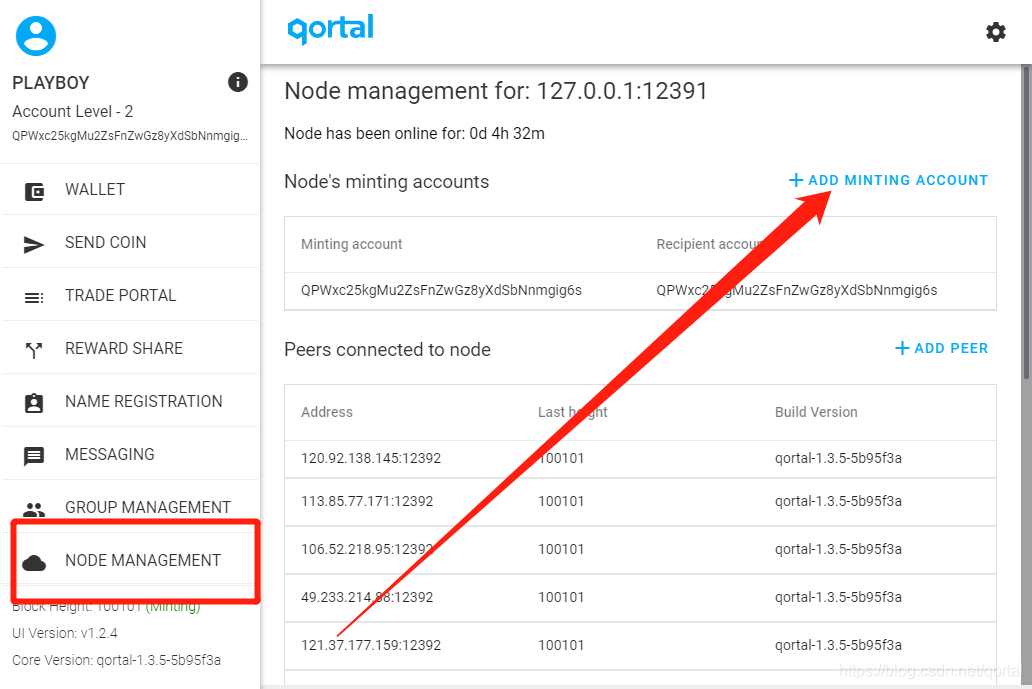The width and height of the screenshot is (1032, 689).
Task: Click Peers connected to node heading
Action: pyautogui.click(x=387, y=349)
